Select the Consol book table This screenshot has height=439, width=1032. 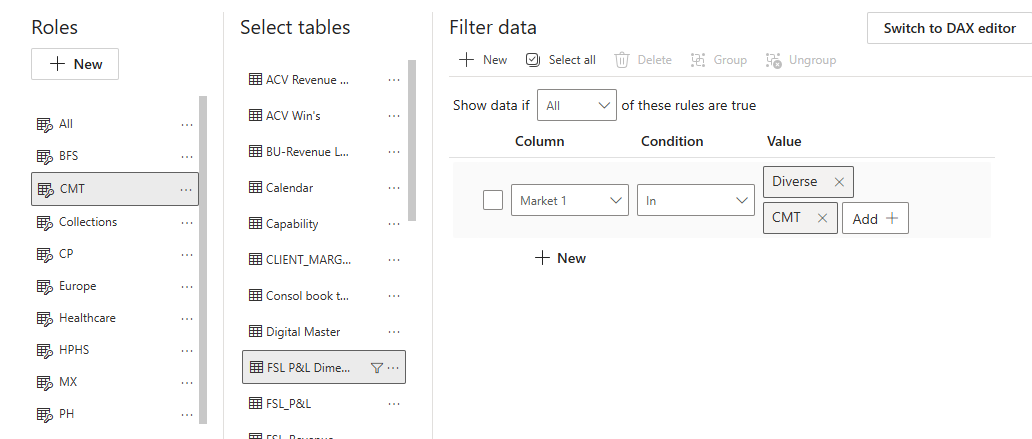coord(324,296)
